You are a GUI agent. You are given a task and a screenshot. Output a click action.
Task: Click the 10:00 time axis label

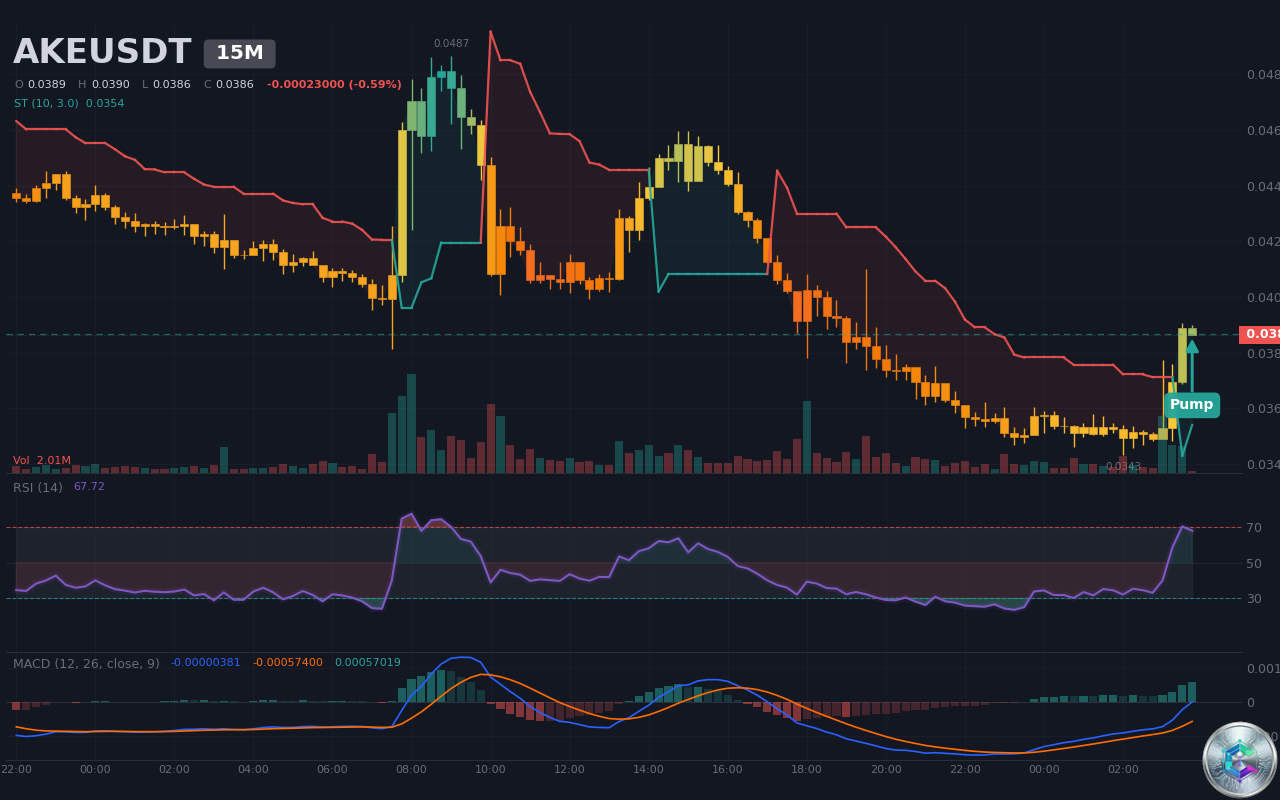coord(490,770)
